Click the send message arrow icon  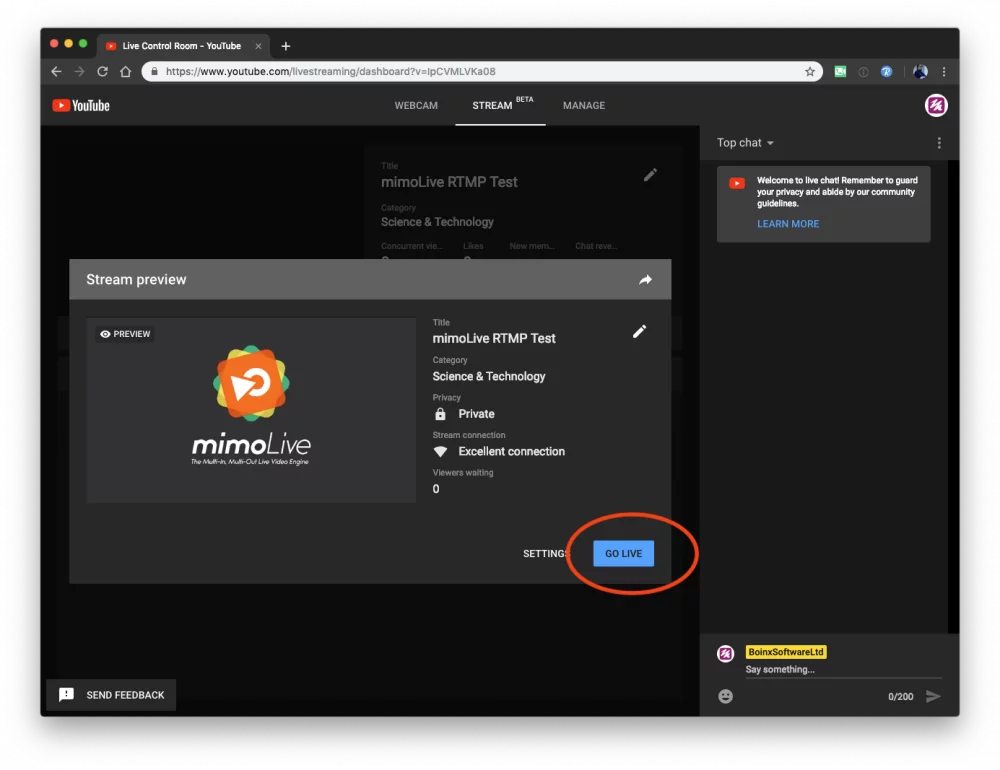(933, 696)
